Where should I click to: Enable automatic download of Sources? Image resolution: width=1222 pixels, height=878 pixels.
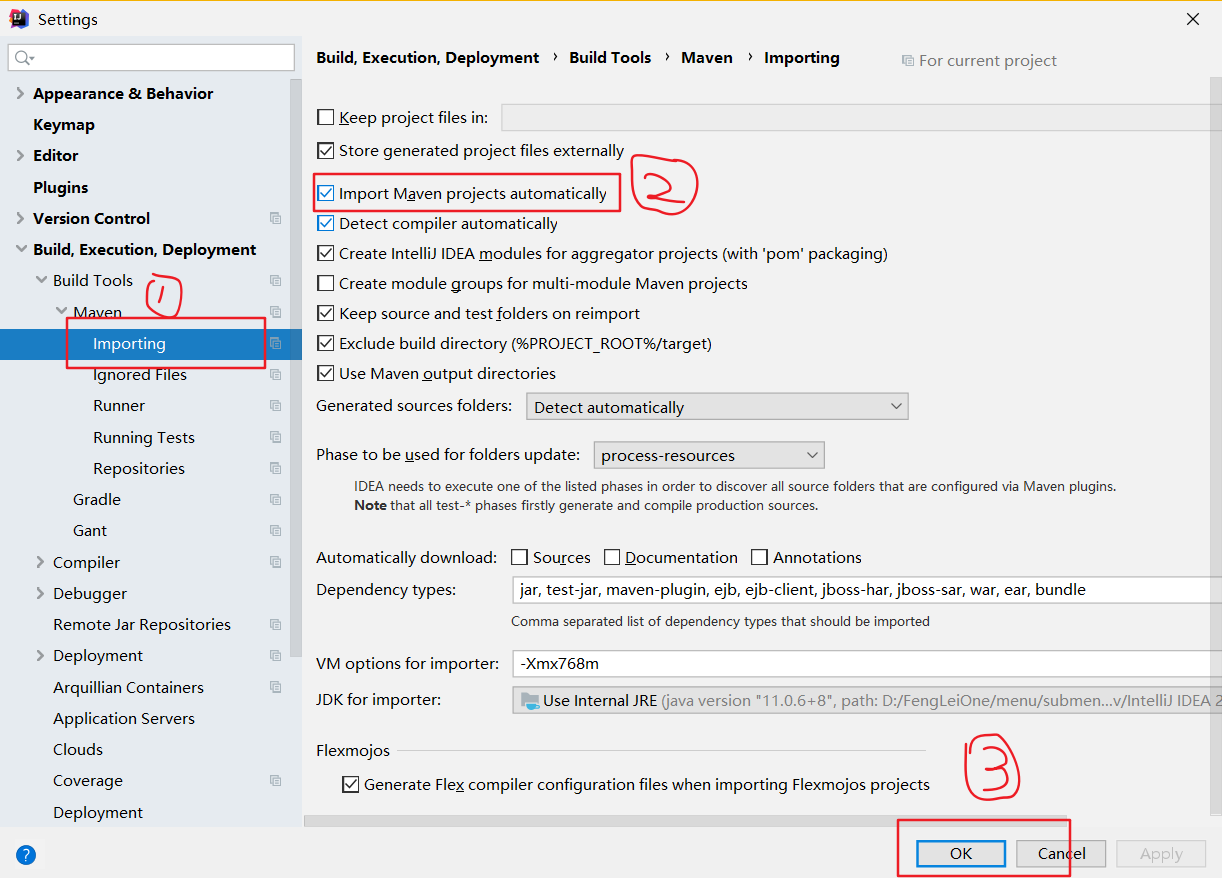pos(519,557)
